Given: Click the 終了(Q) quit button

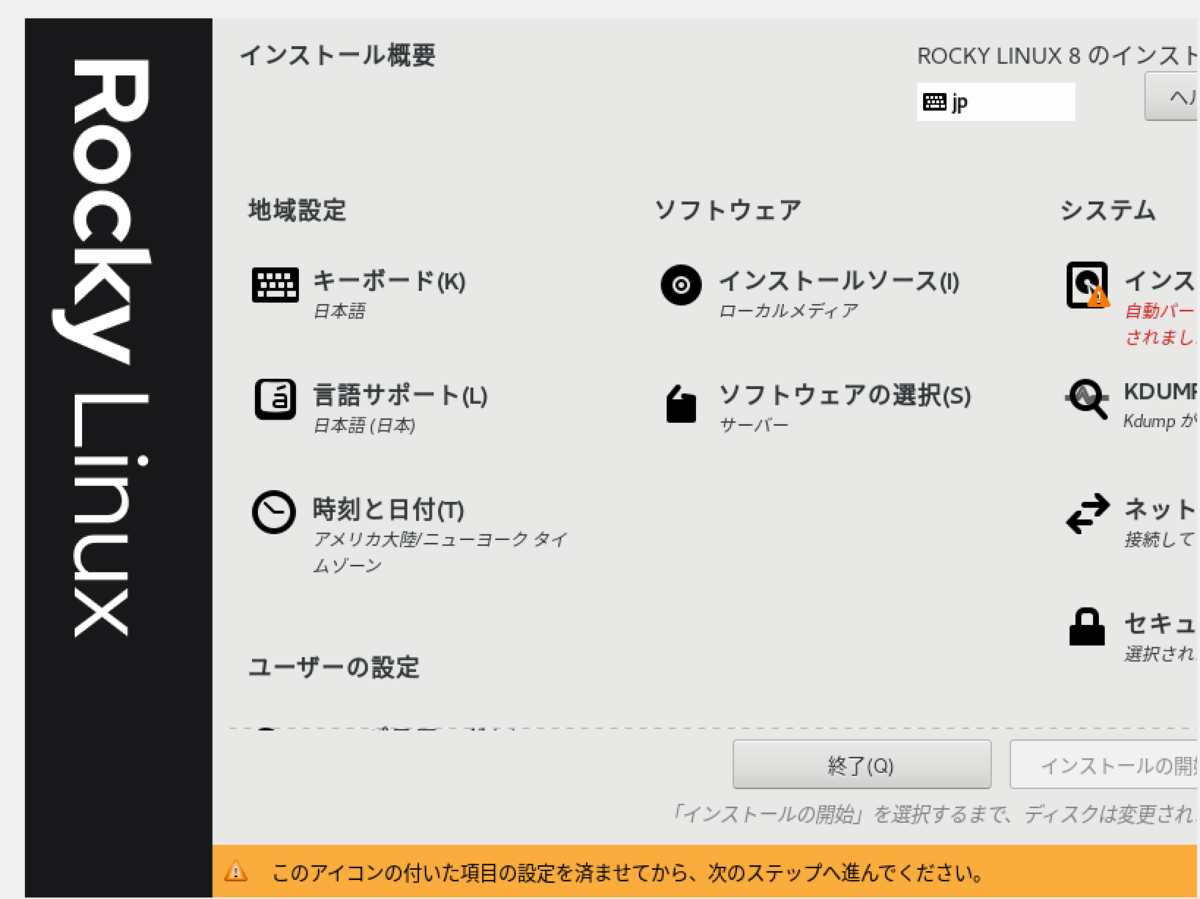Looking at the screenshot, I should [862, 765].
